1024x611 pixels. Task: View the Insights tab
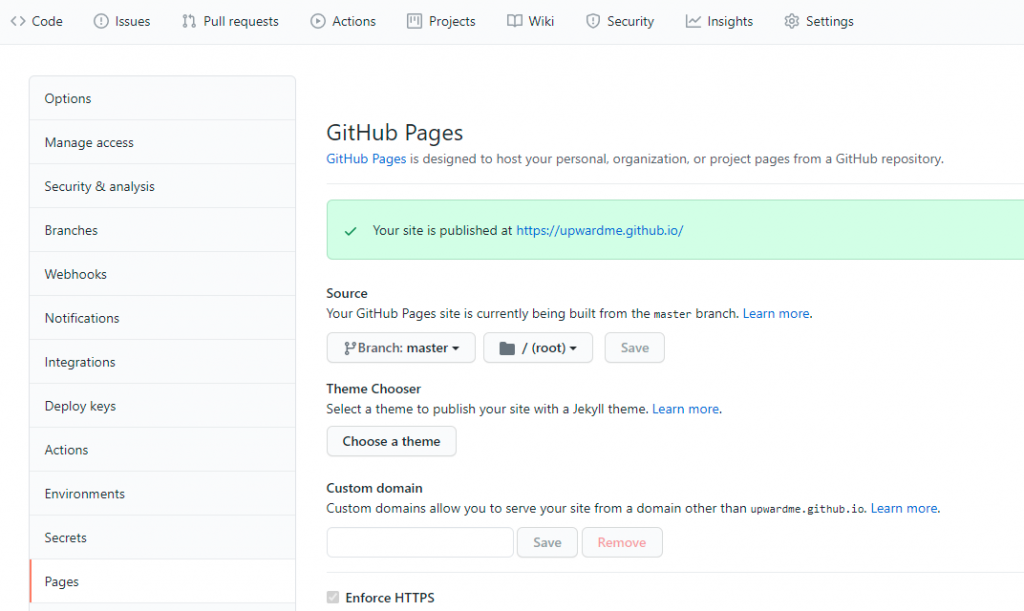point(719,22)
